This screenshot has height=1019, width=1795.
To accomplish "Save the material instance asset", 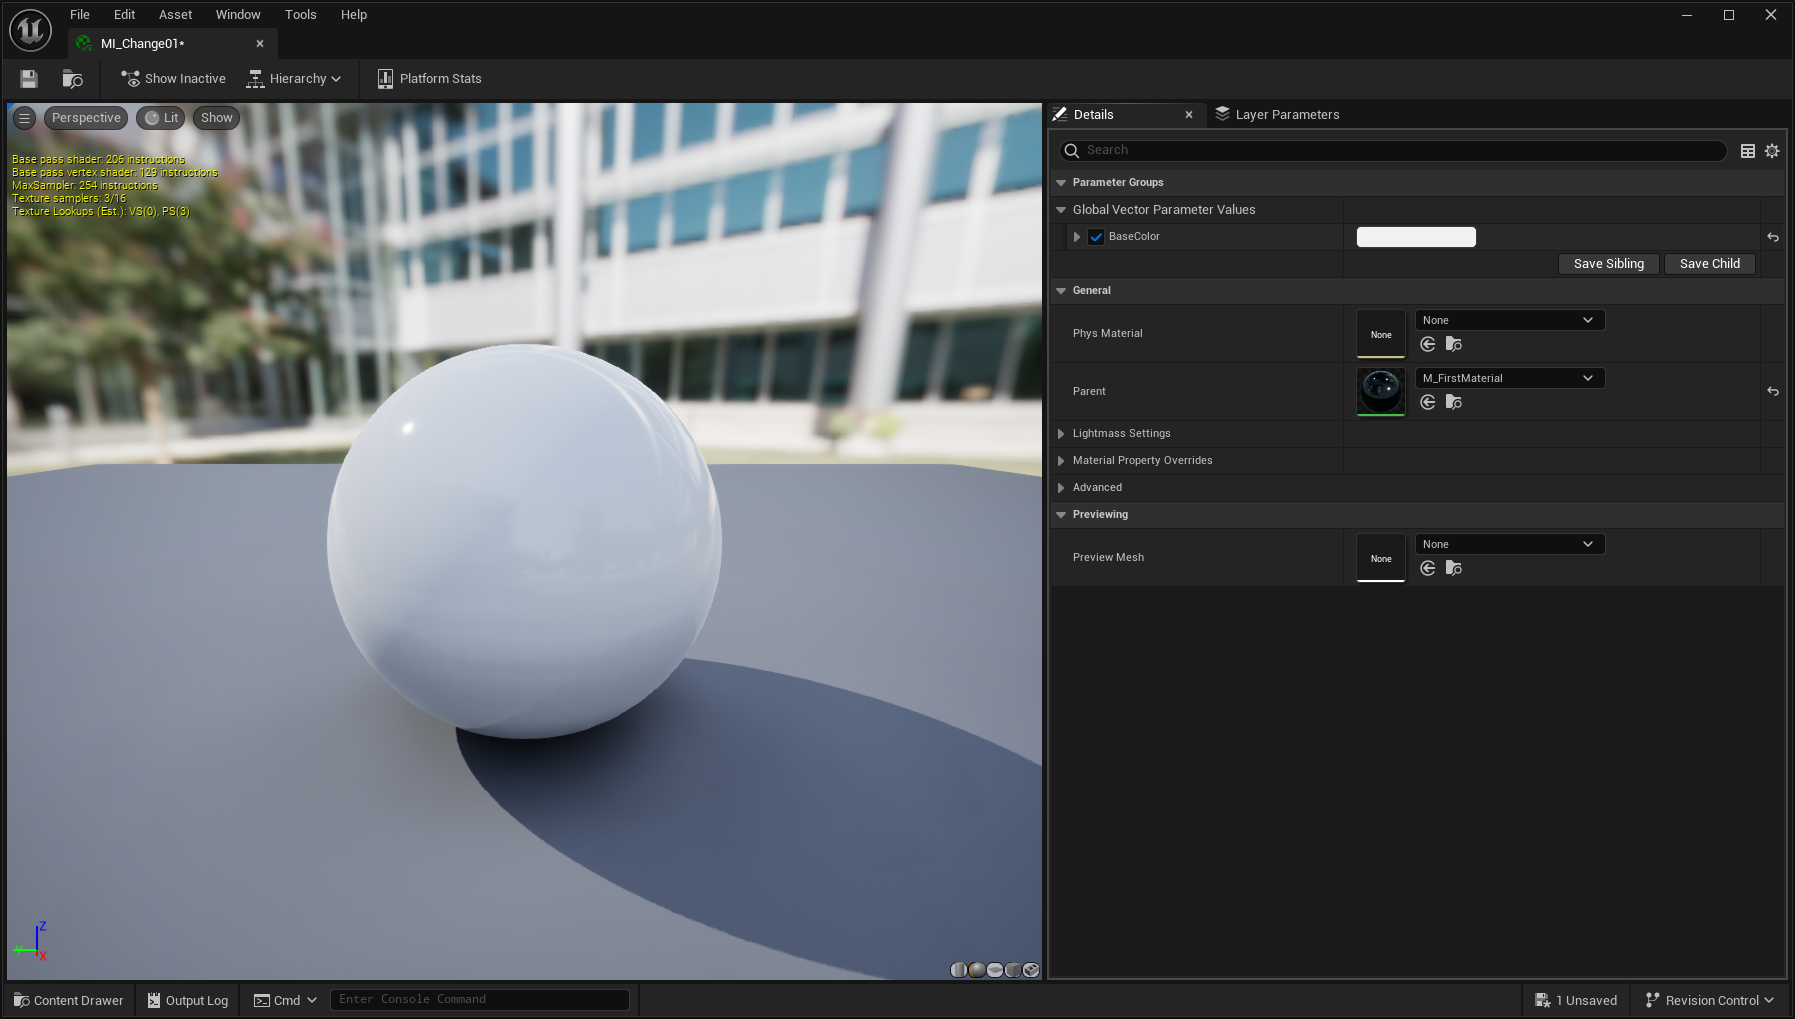I will pos(29,79).
